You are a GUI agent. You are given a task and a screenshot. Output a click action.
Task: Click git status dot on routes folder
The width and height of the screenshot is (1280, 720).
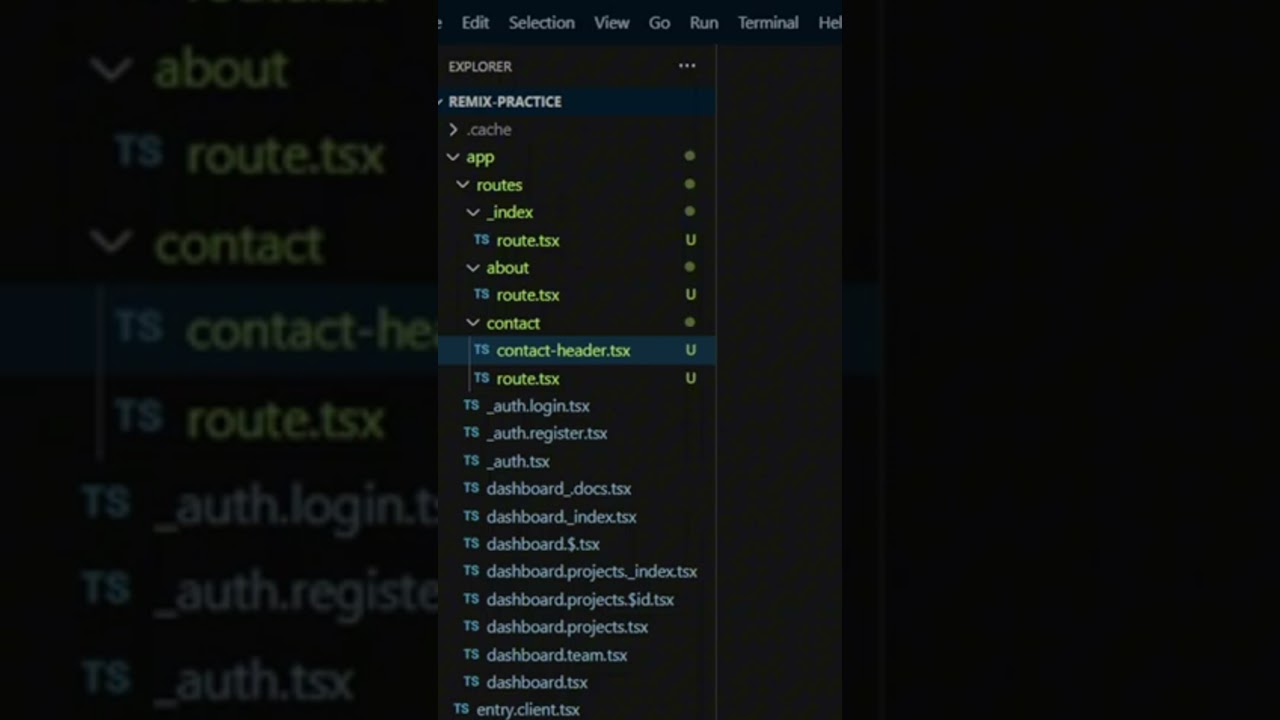689,184
